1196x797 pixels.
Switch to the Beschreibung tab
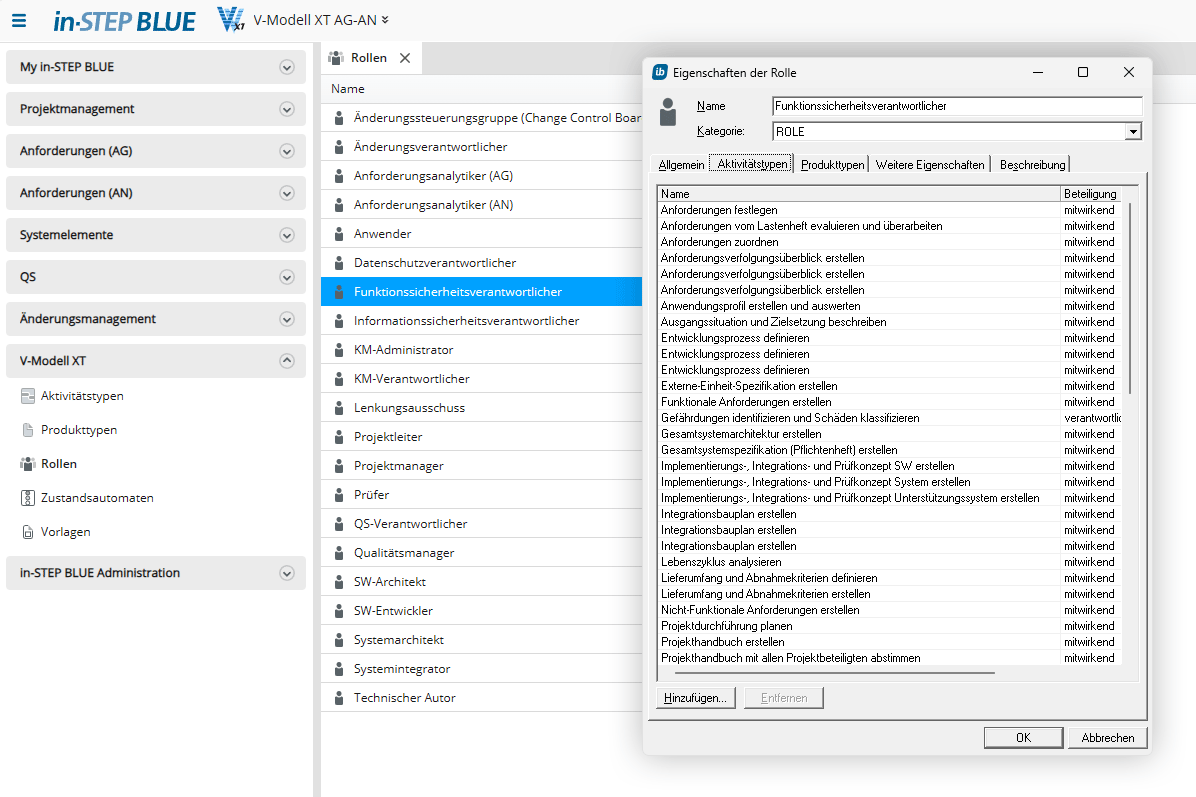[1032, 165]
